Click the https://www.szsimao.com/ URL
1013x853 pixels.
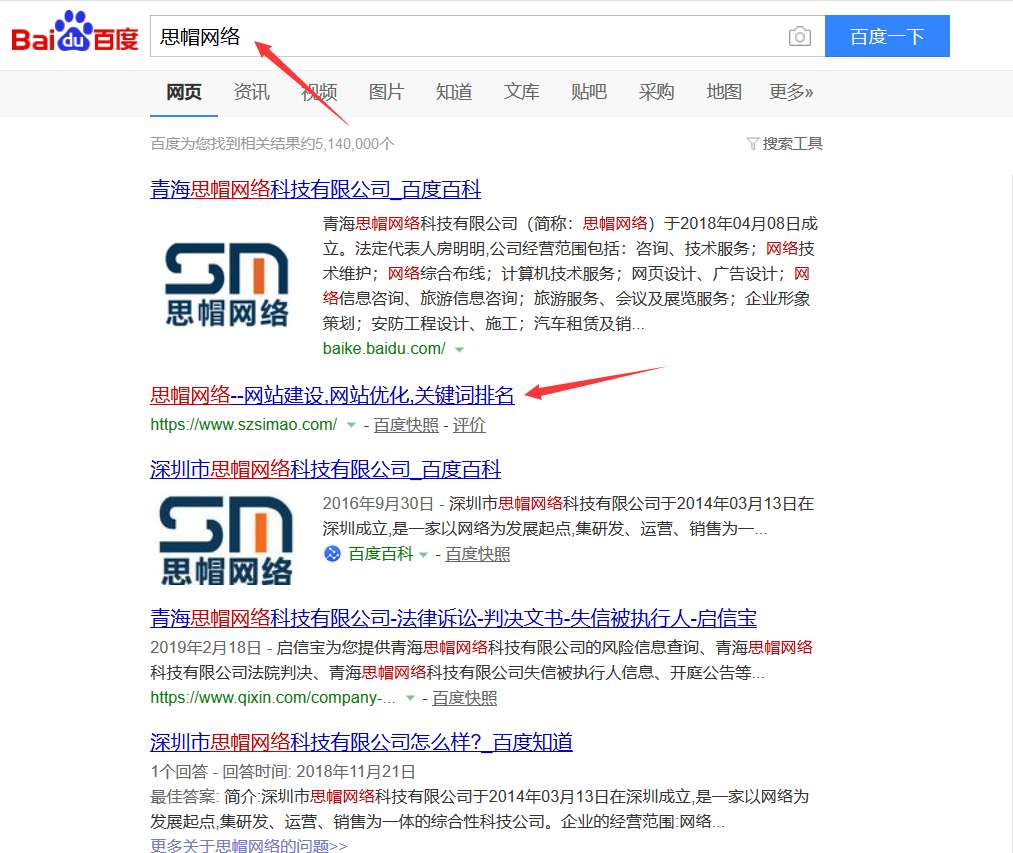click(x=244, y=425)
